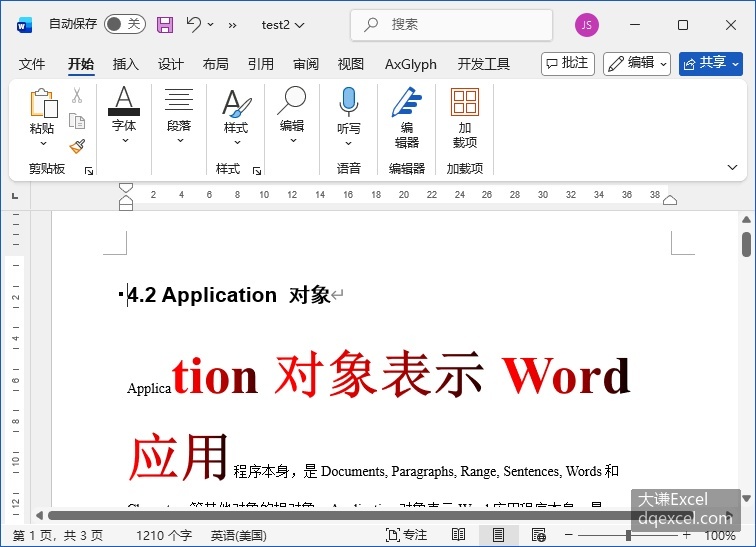Select the Format Painter brush icon
756x547 pixels.
[x=77, y=146]
